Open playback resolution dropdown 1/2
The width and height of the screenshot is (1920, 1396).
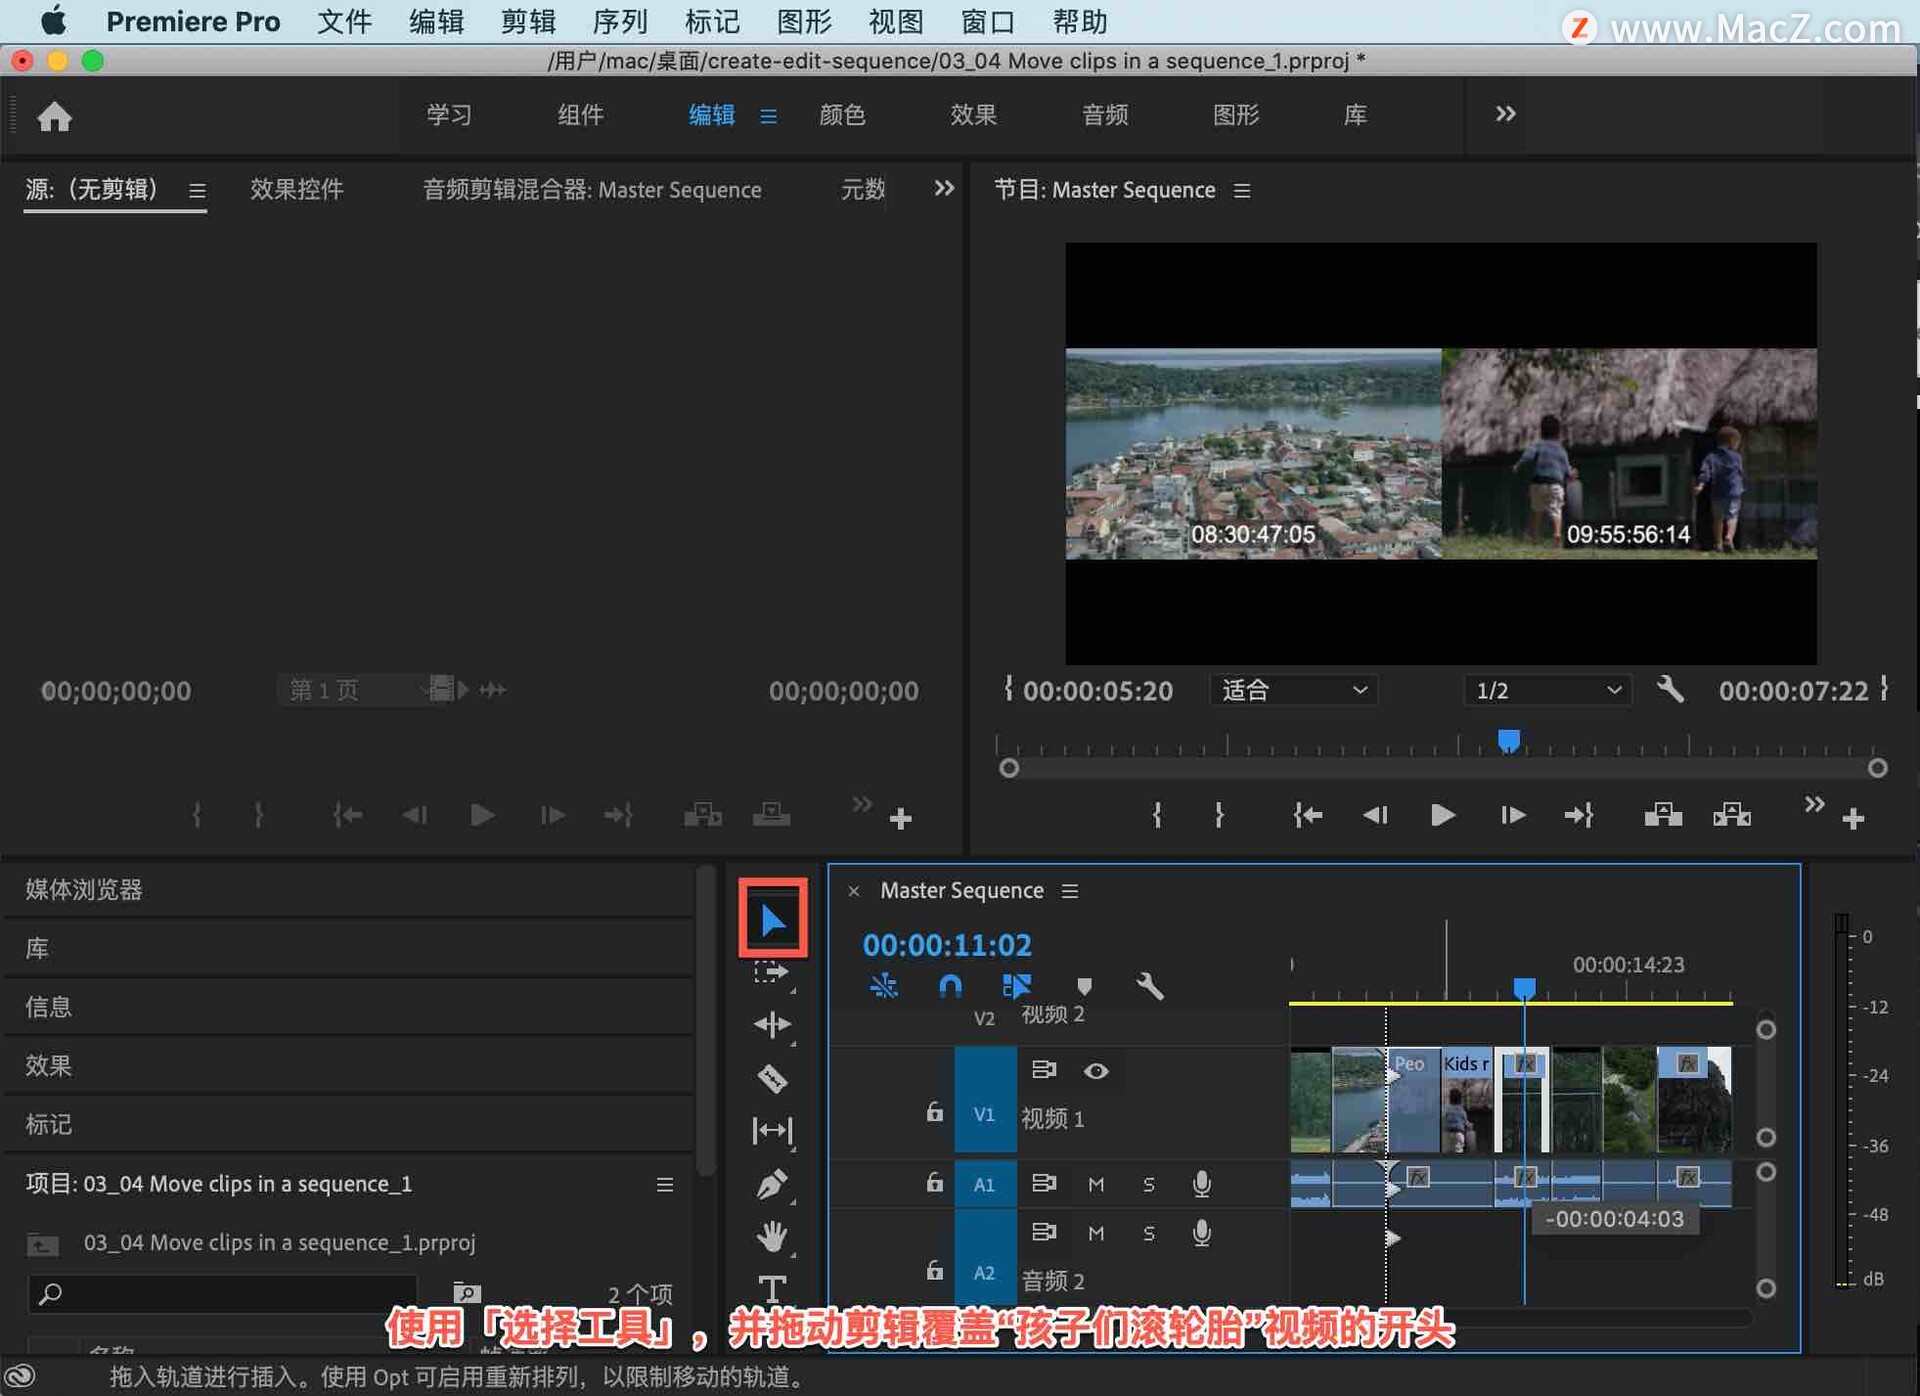pos(1548,690)
